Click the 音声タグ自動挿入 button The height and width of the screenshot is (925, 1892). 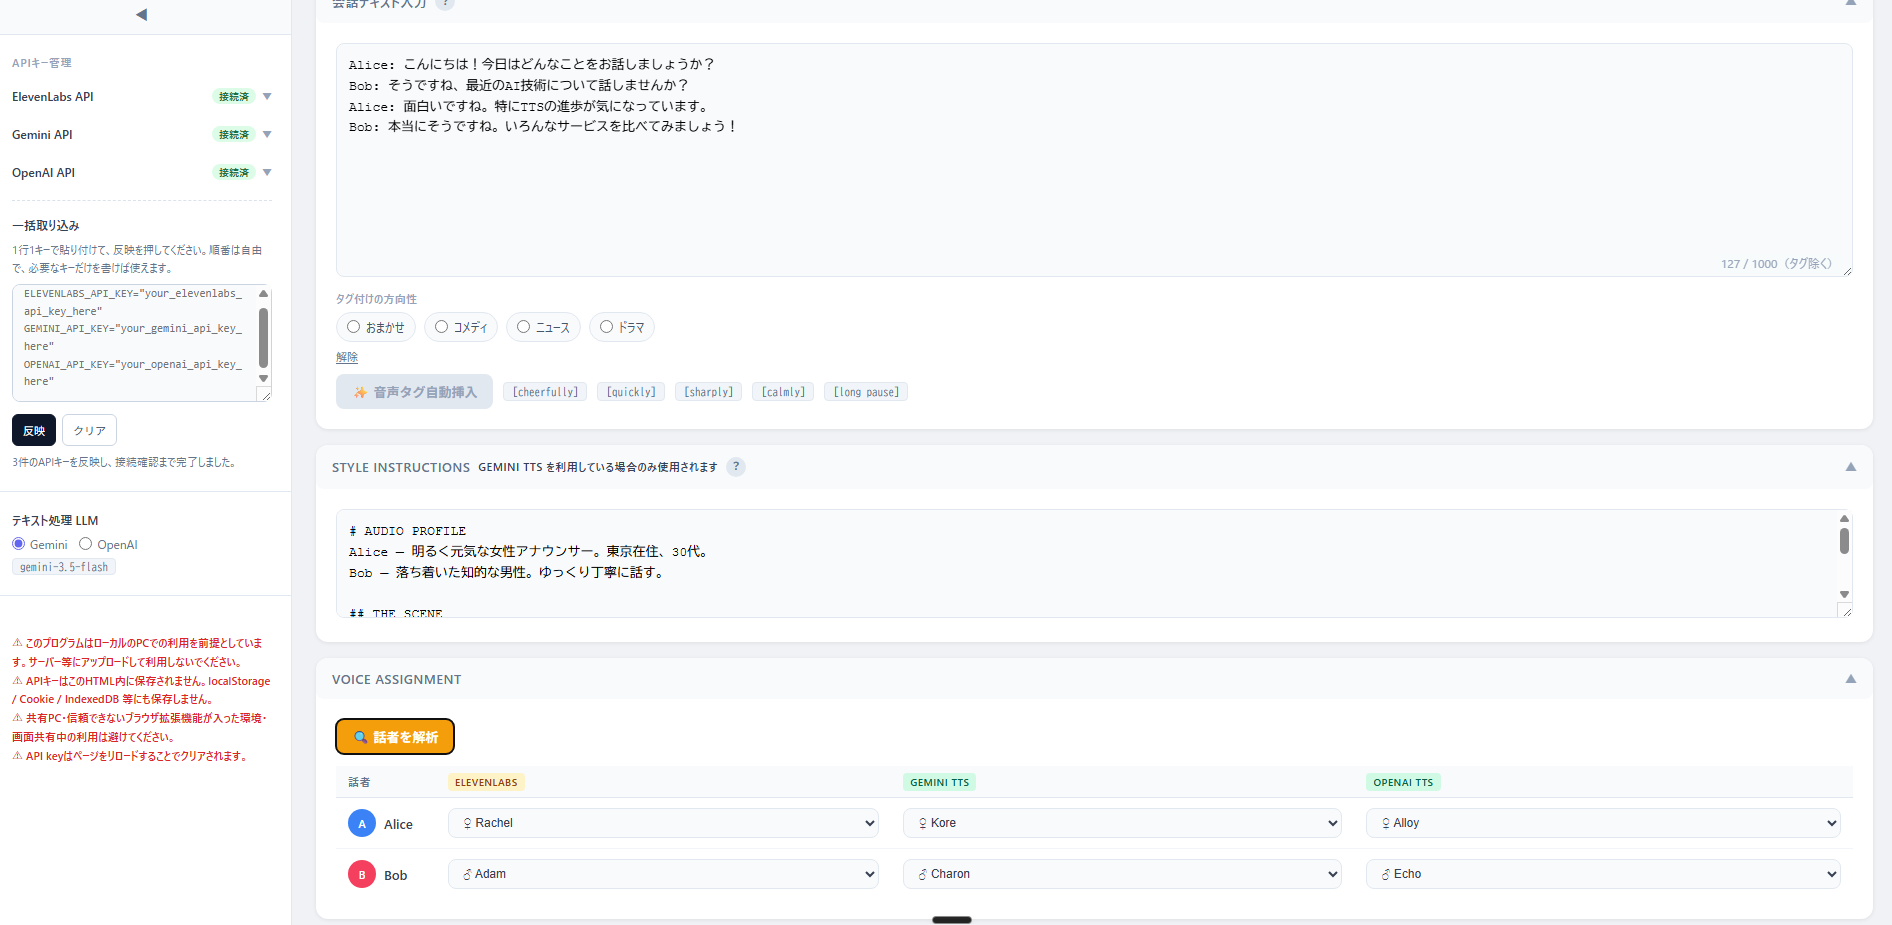click(414, 392)
